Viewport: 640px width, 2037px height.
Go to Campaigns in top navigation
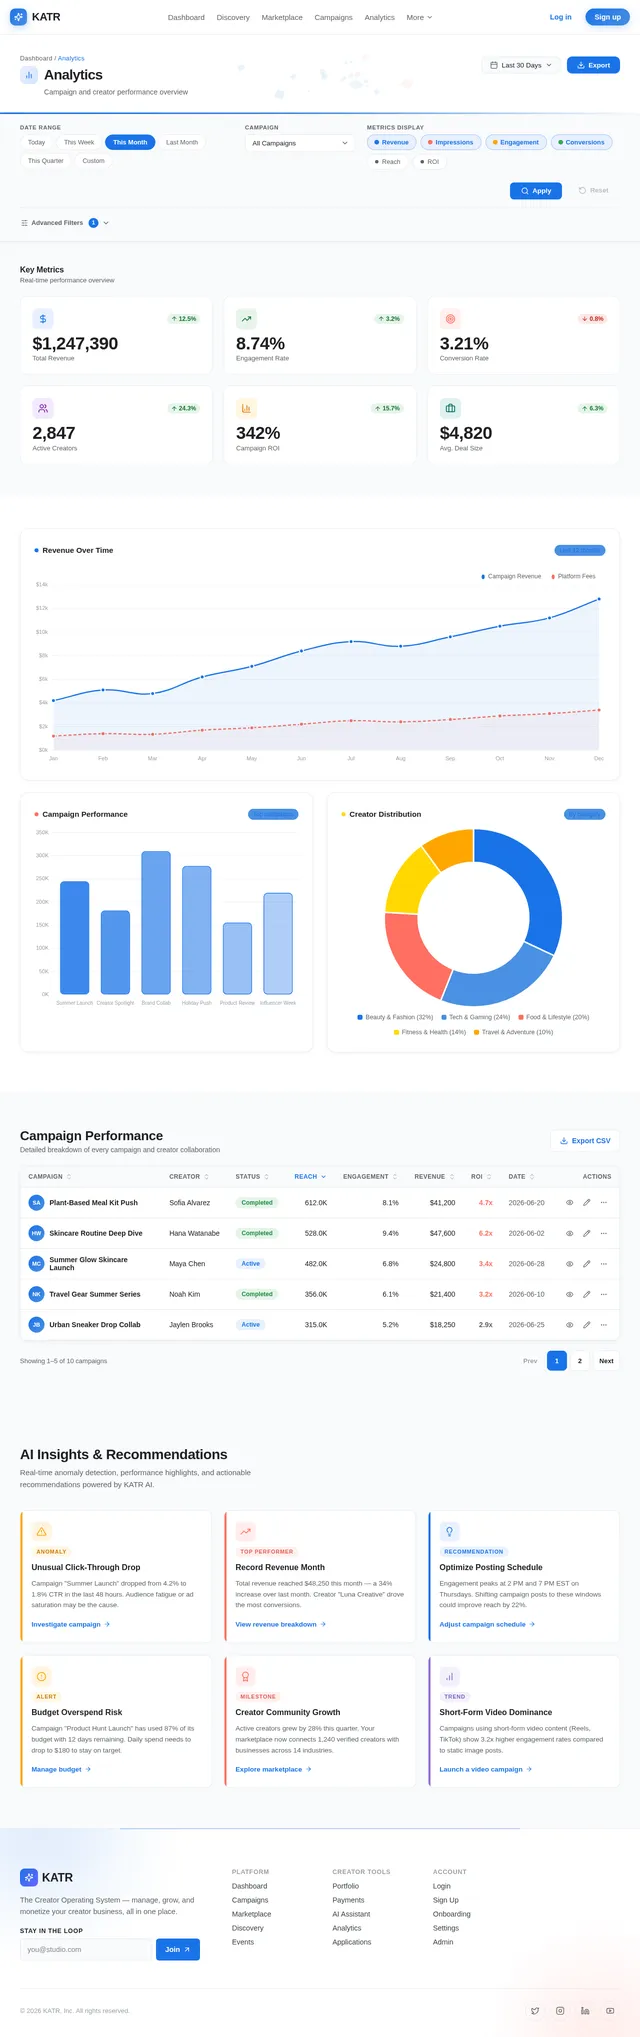pos(333,17)
